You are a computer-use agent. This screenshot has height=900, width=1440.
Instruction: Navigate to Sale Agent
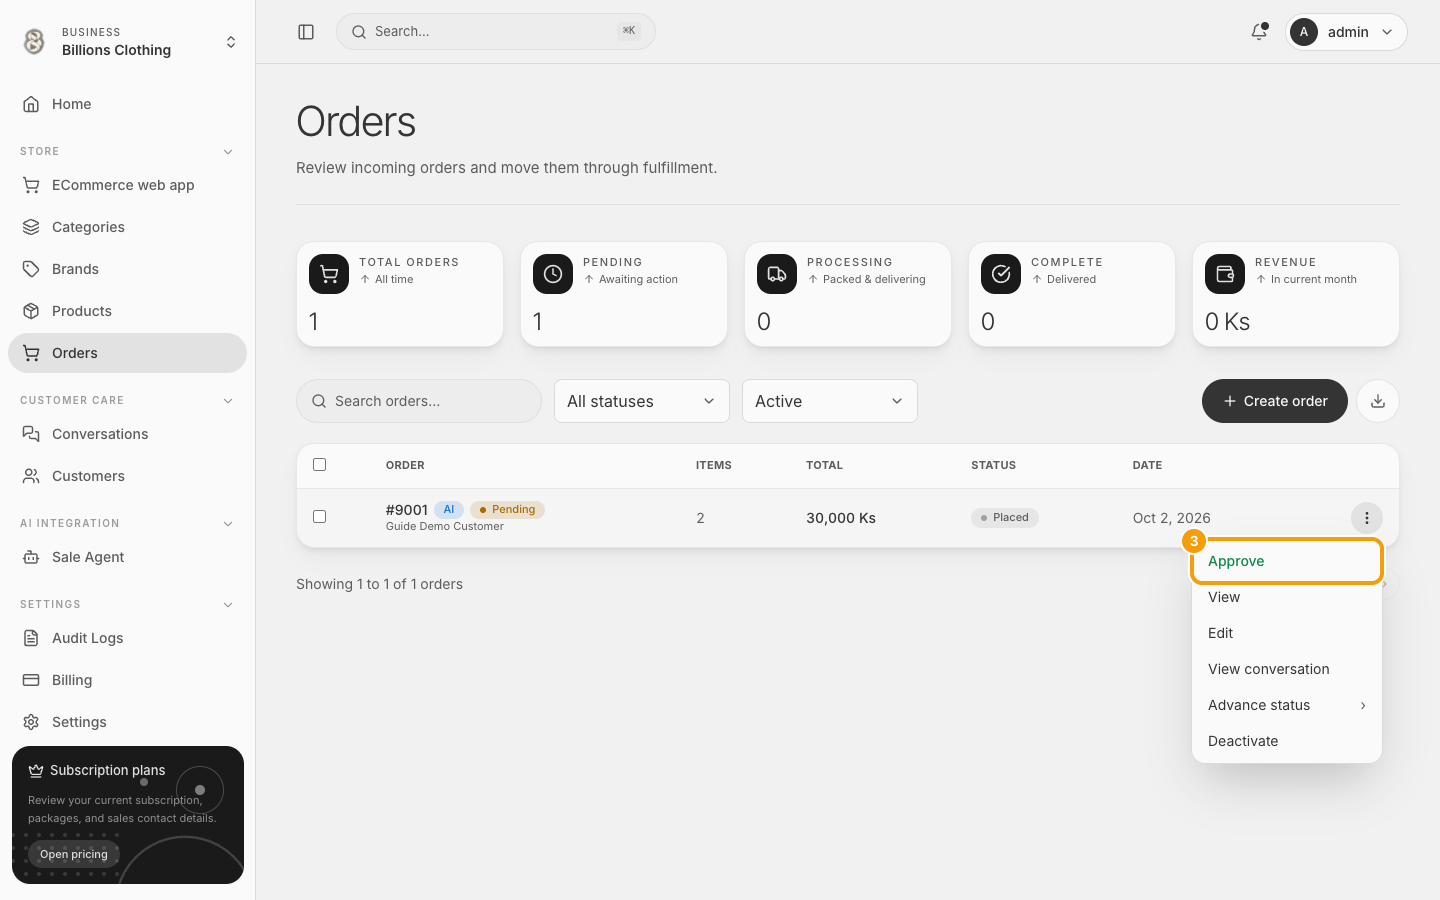coord(128,557)
